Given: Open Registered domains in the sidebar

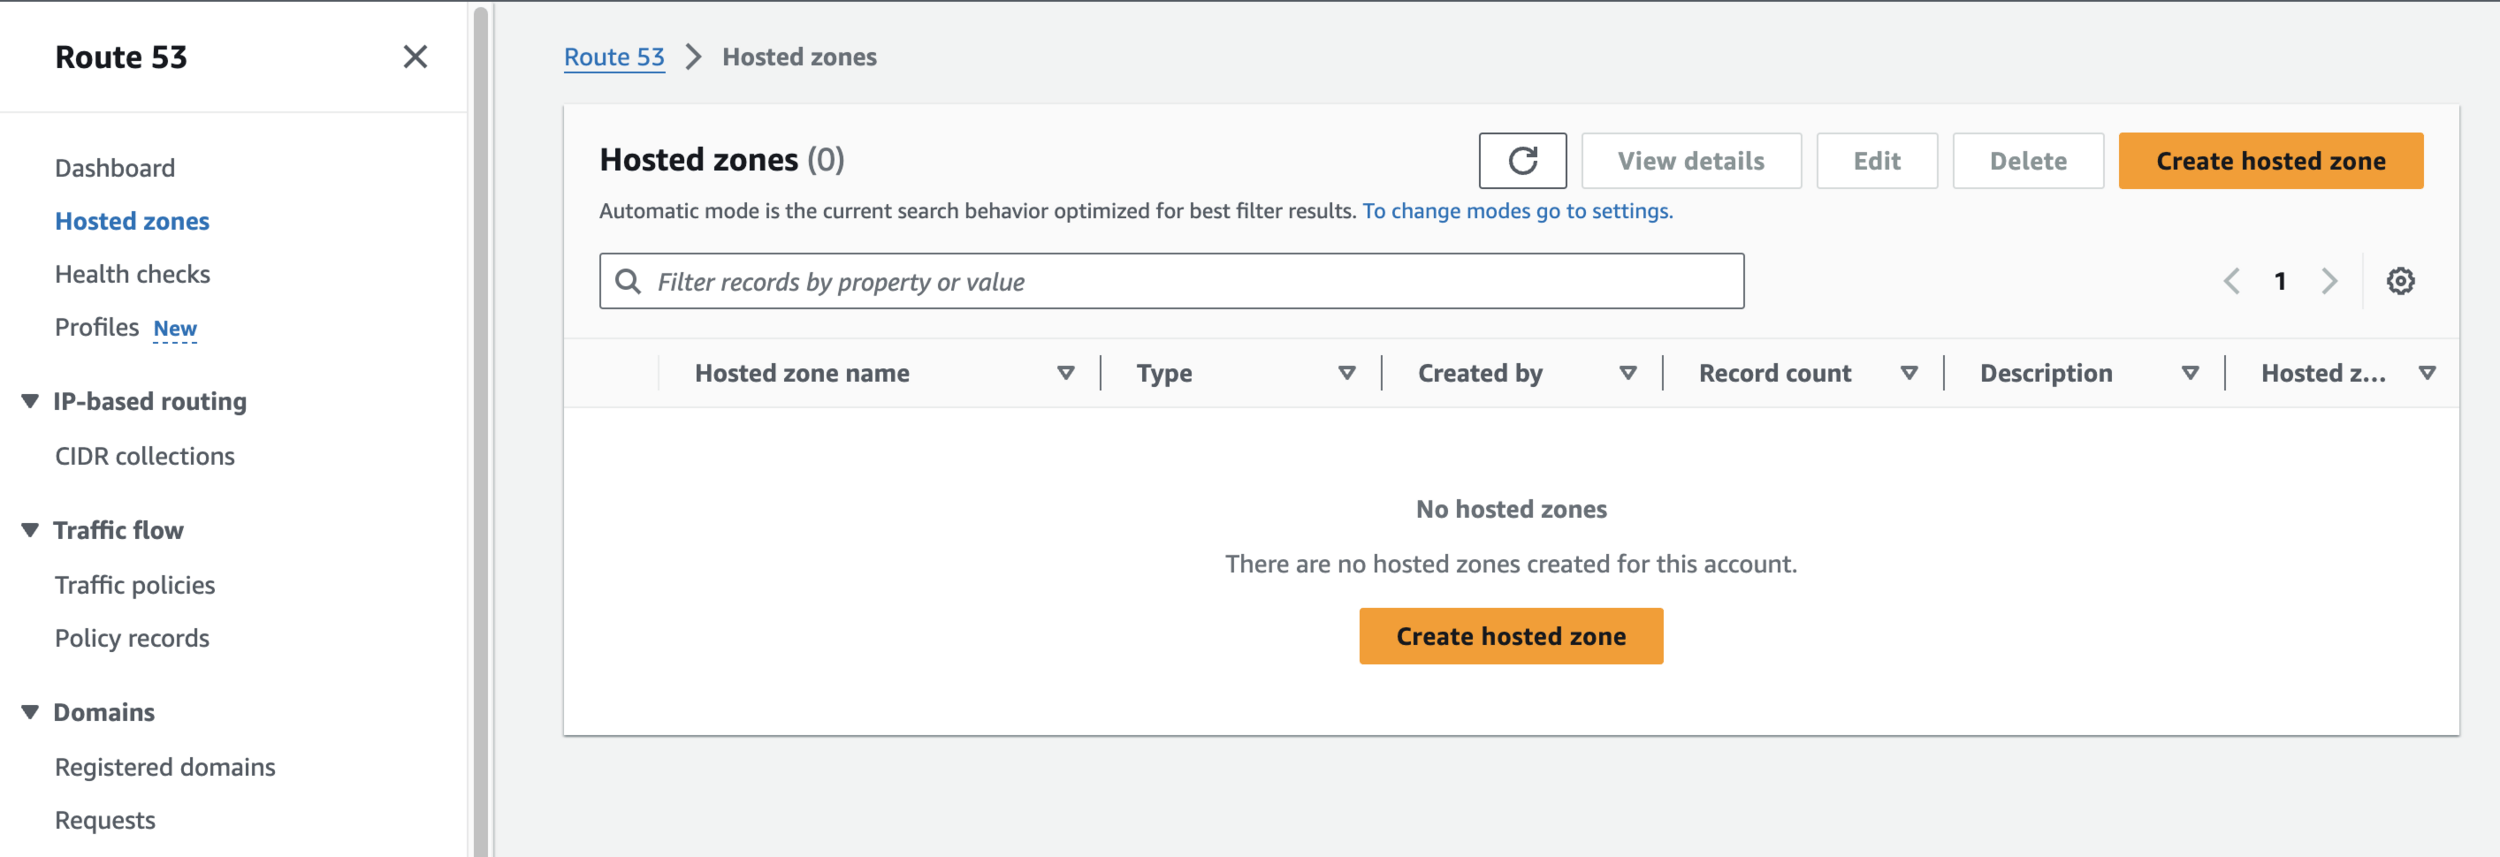Looking at the screenshot, I should pos(165,767).
